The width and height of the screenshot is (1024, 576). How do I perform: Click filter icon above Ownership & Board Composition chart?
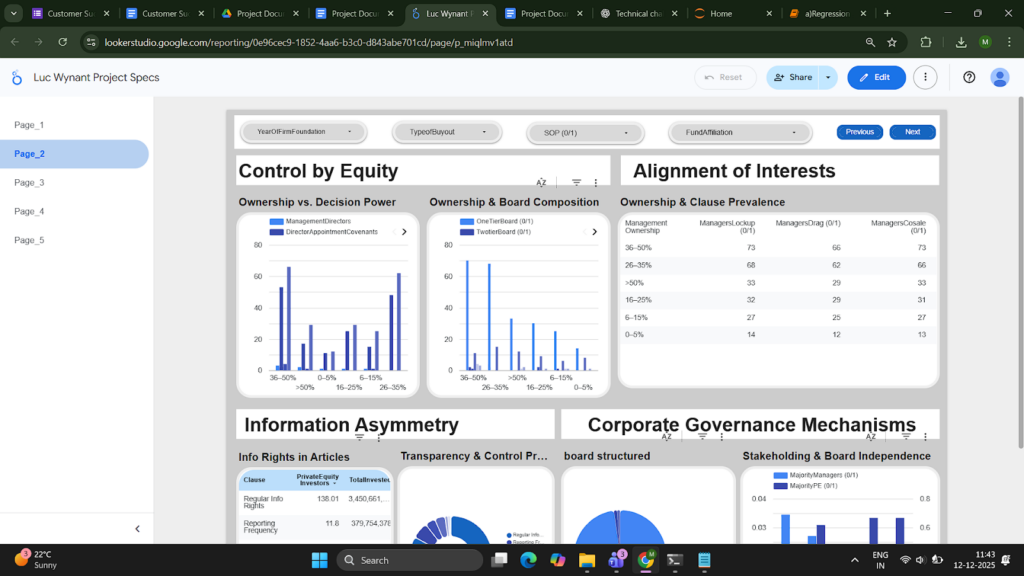pyautogui.click(x=577, y=183)
